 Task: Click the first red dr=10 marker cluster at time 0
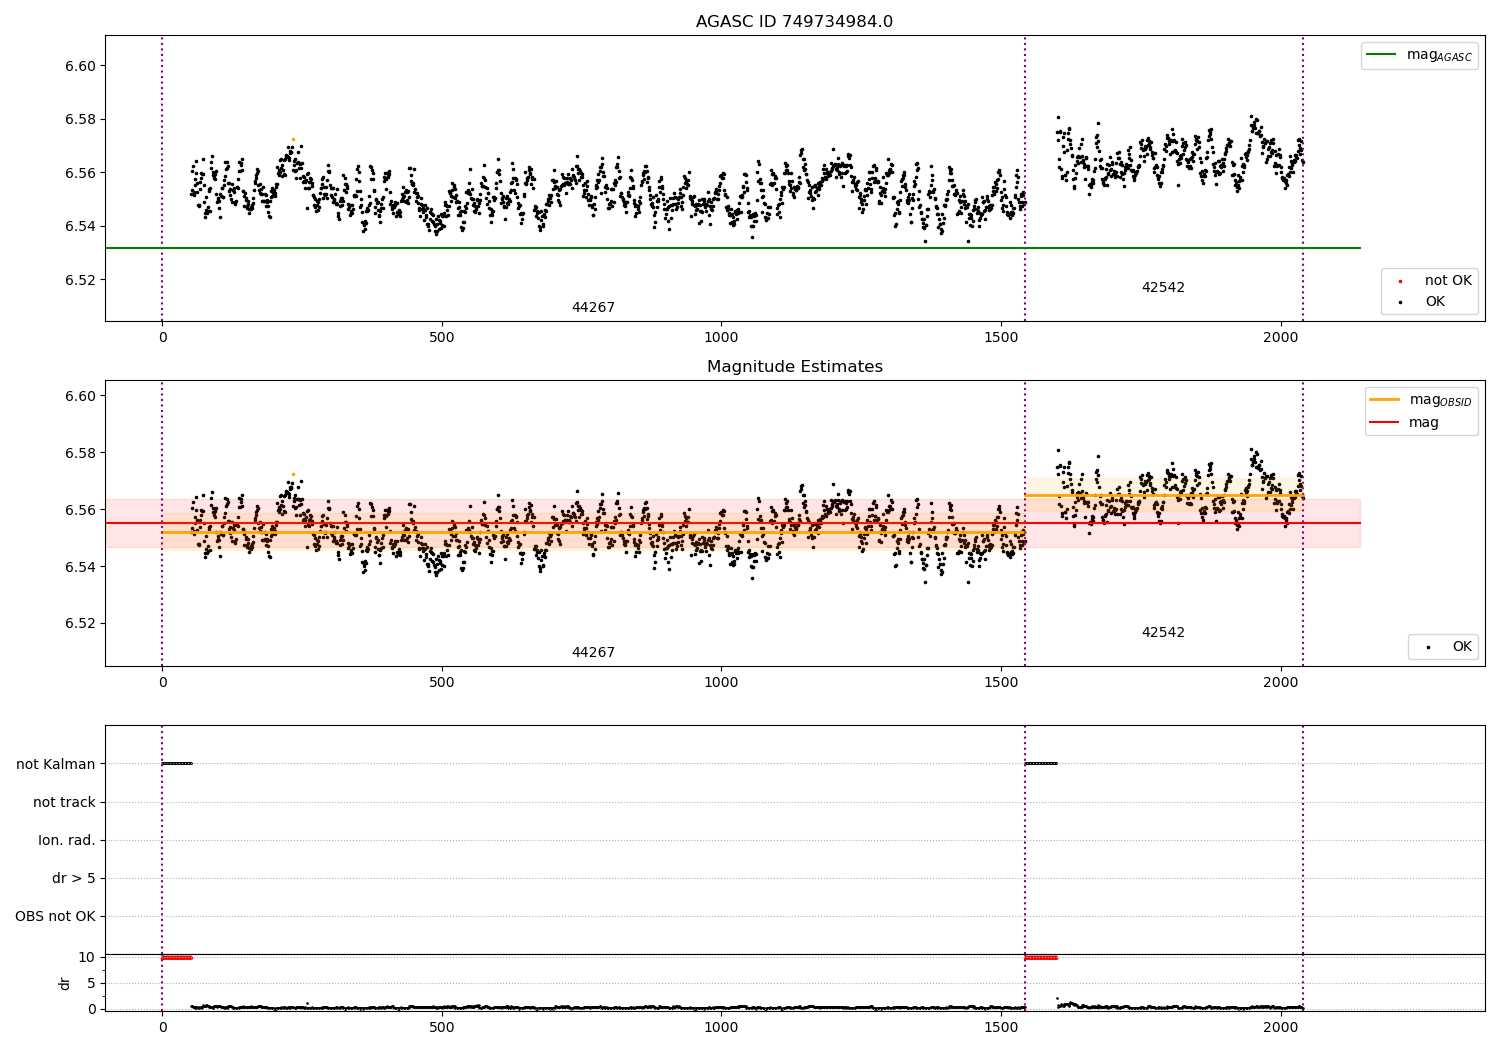click(177, 958)
